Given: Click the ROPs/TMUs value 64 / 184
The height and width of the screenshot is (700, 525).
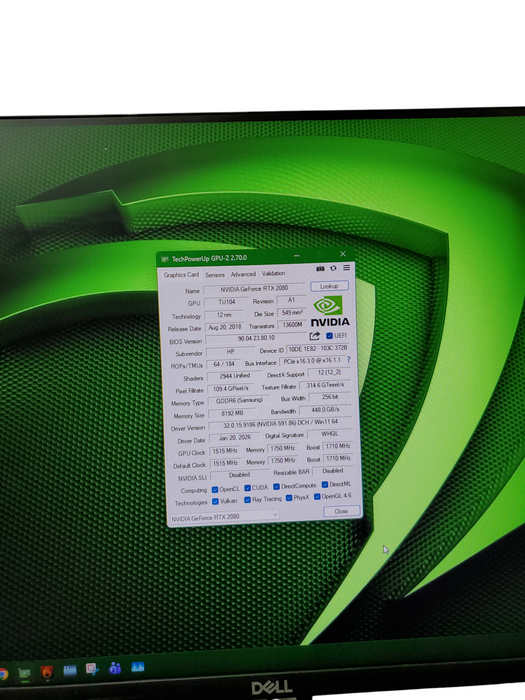Looking at the screenshot, I should (x=224, y=364).
